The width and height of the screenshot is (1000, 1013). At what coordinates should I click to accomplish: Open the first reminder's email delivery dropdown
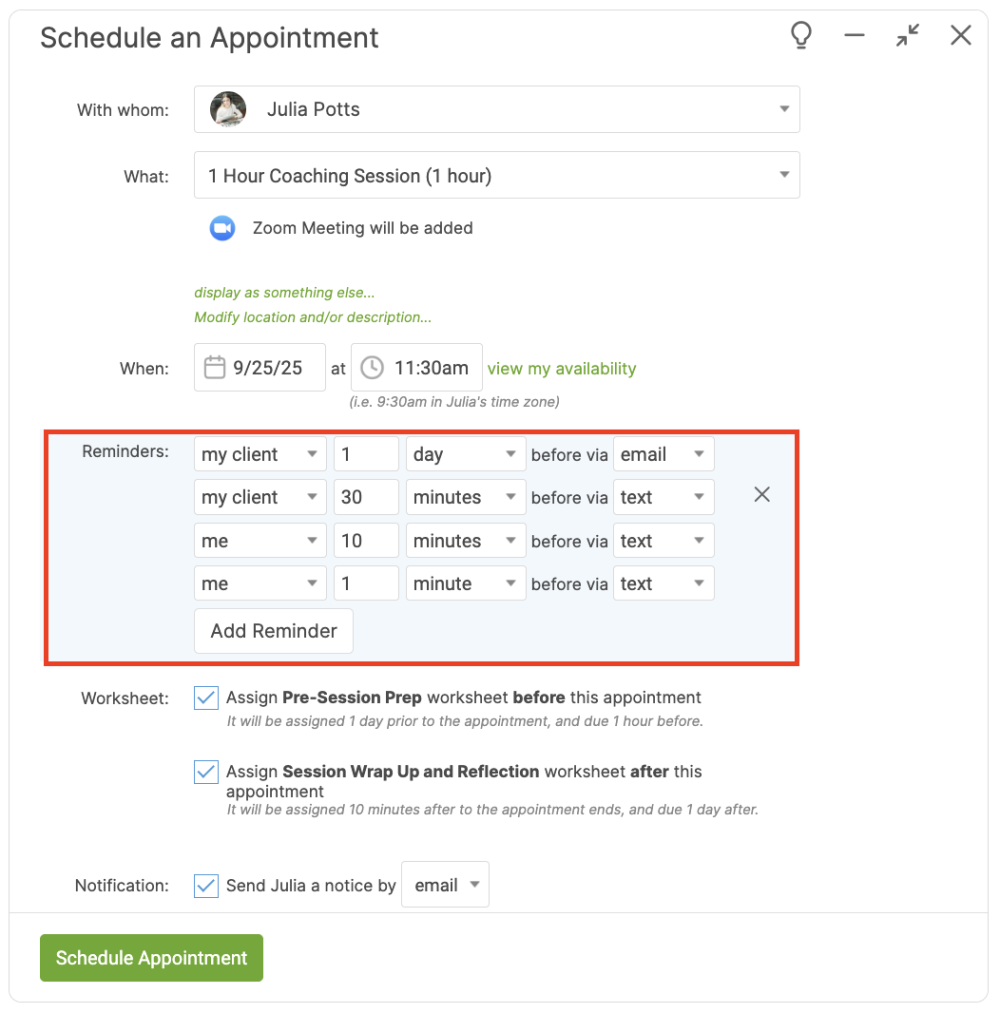tap(663, 454)
